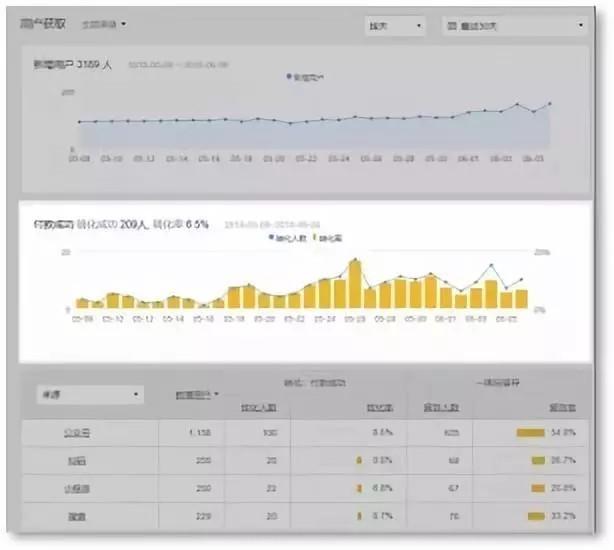
Task: Click the small conversion-rate bar in the second row
Action: (359, 460)
